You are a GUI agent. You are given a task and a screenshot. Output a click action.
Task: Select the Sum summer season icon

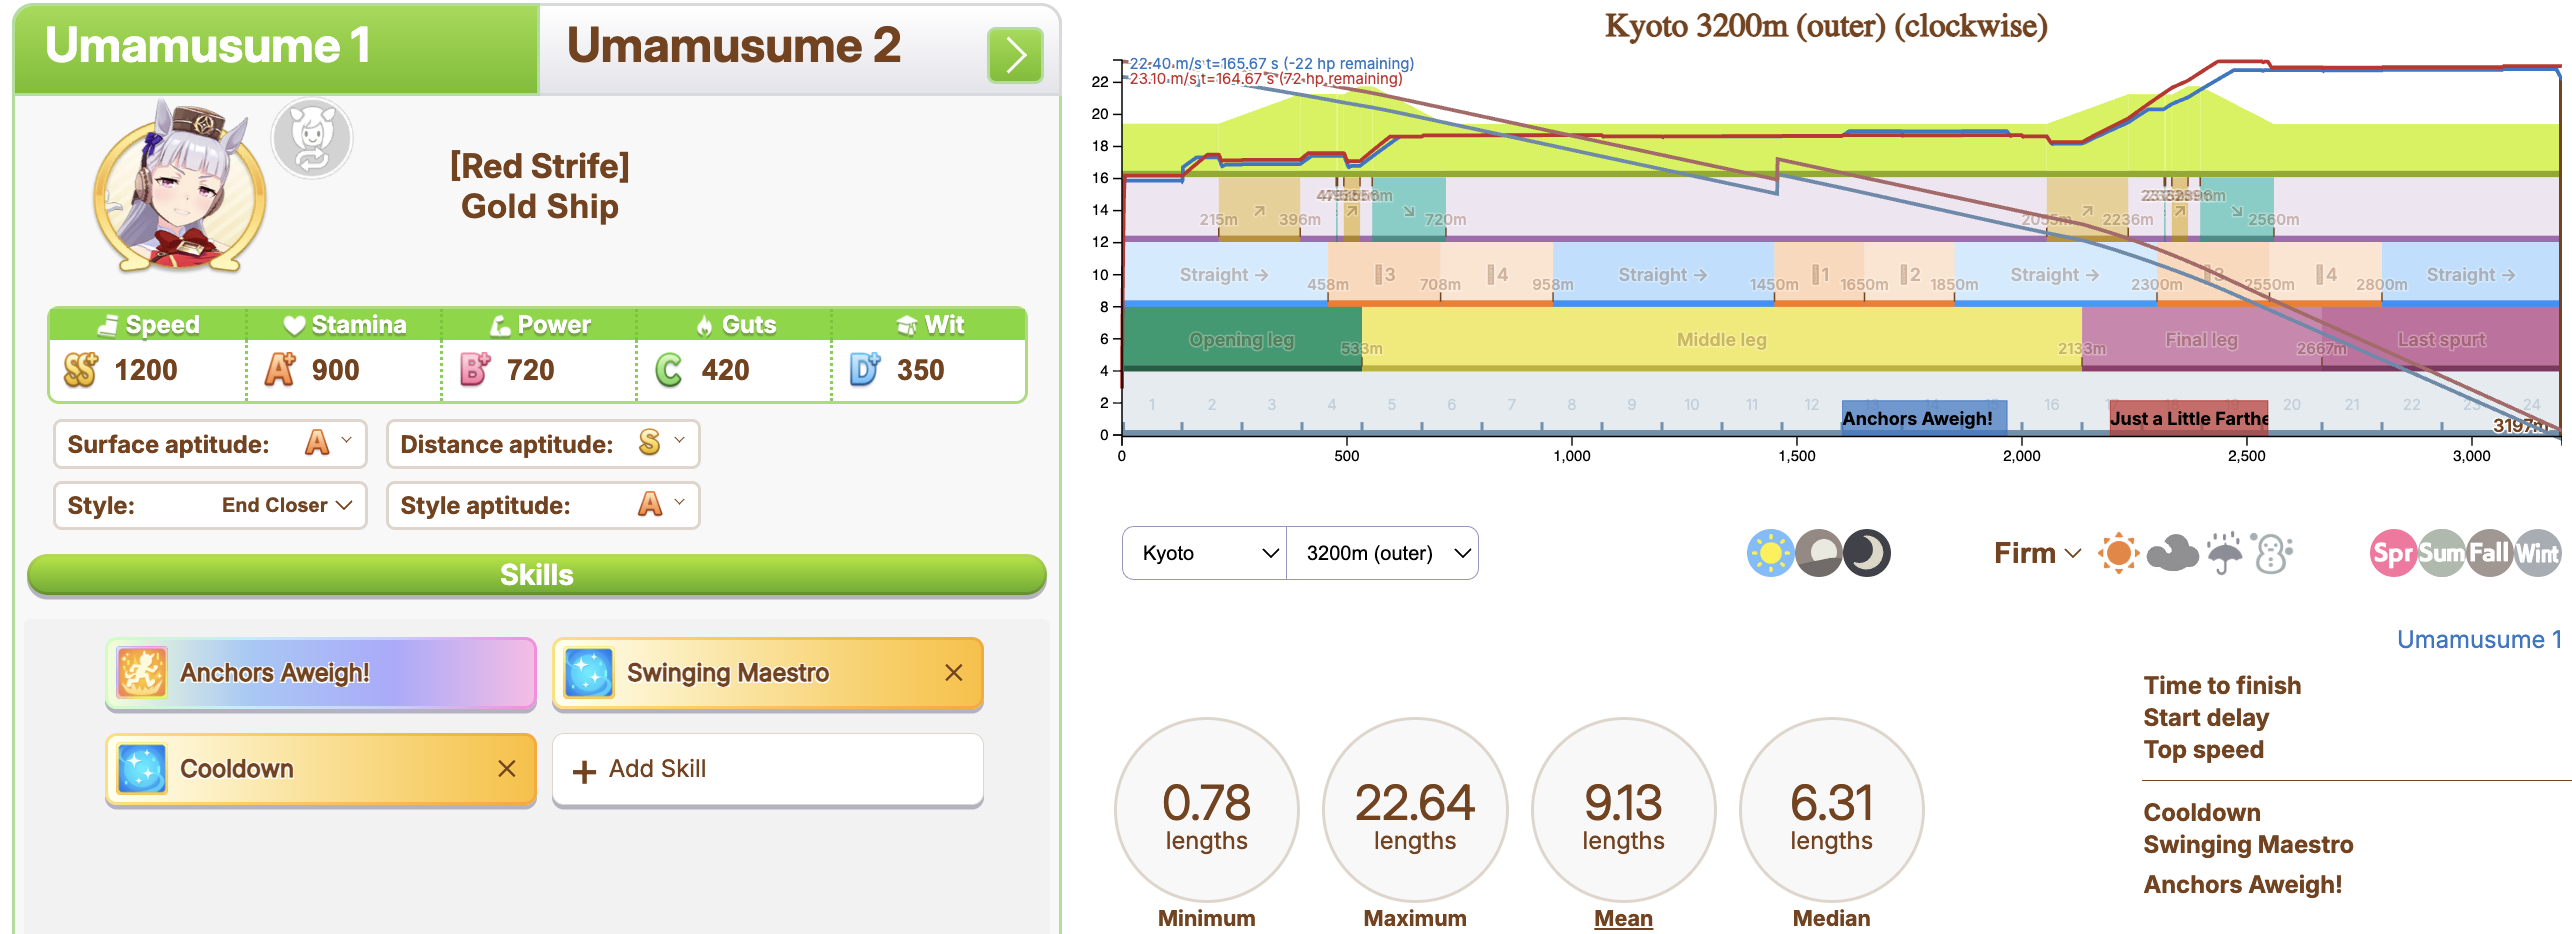(2441, 553)
